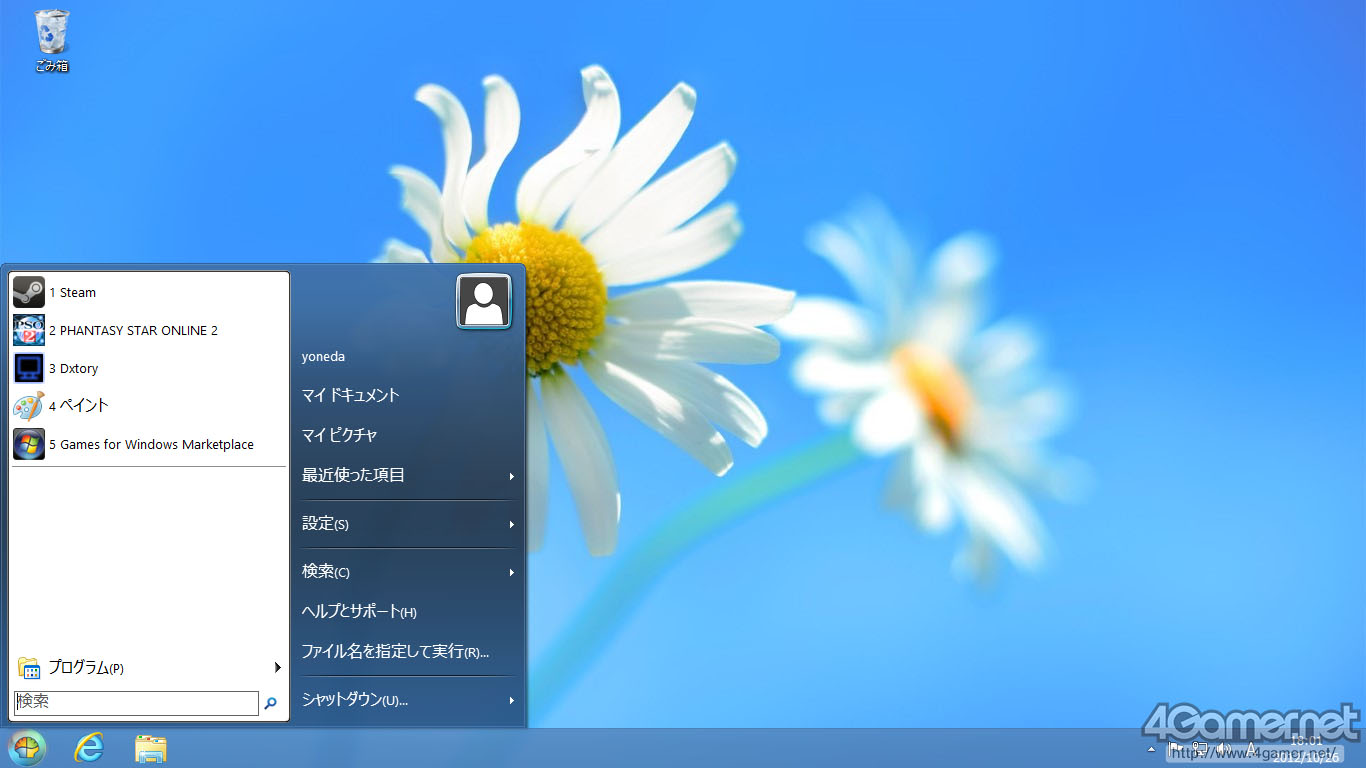The height and width of the screenshot is (768, 1366).
Task: Open the yoneda user folder
Action: tap(408, 357)
